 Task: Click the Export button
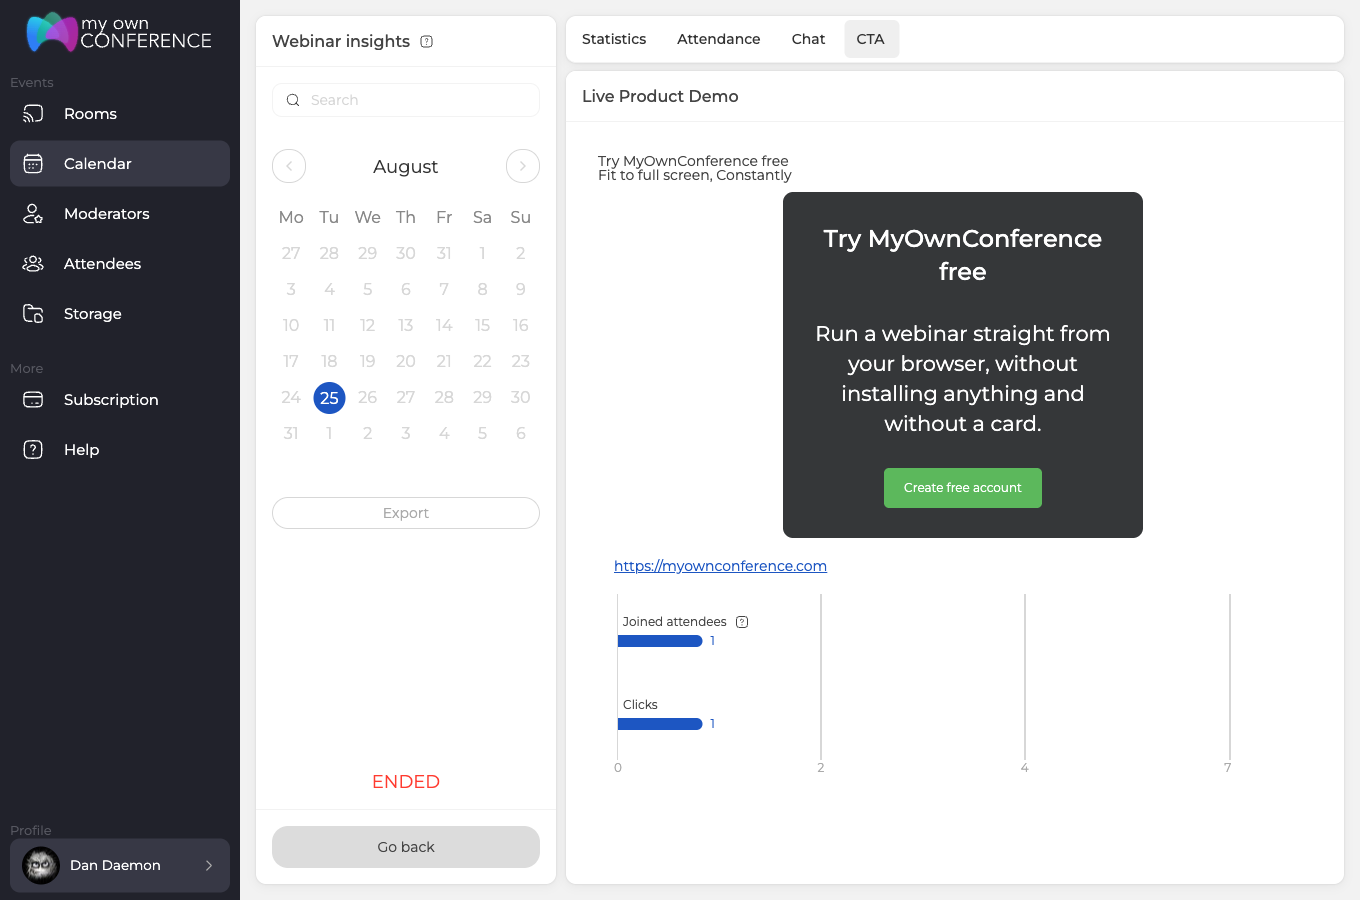pos(406,513)
